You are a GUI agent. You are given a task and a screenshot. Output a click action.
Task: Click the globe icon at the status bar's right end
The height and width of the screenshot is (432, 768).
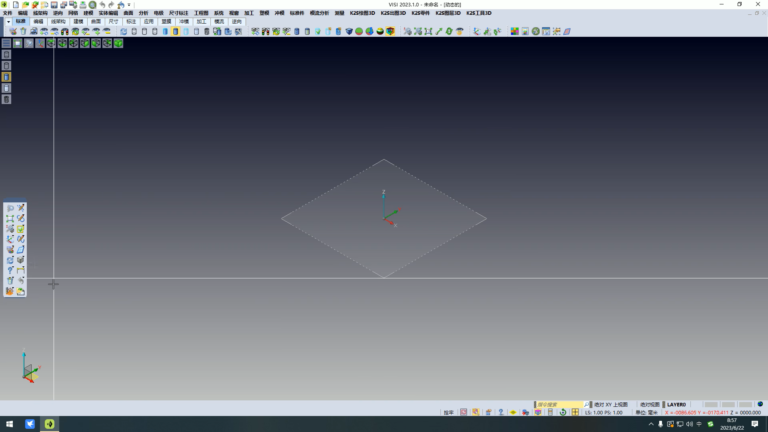[760, 404]
